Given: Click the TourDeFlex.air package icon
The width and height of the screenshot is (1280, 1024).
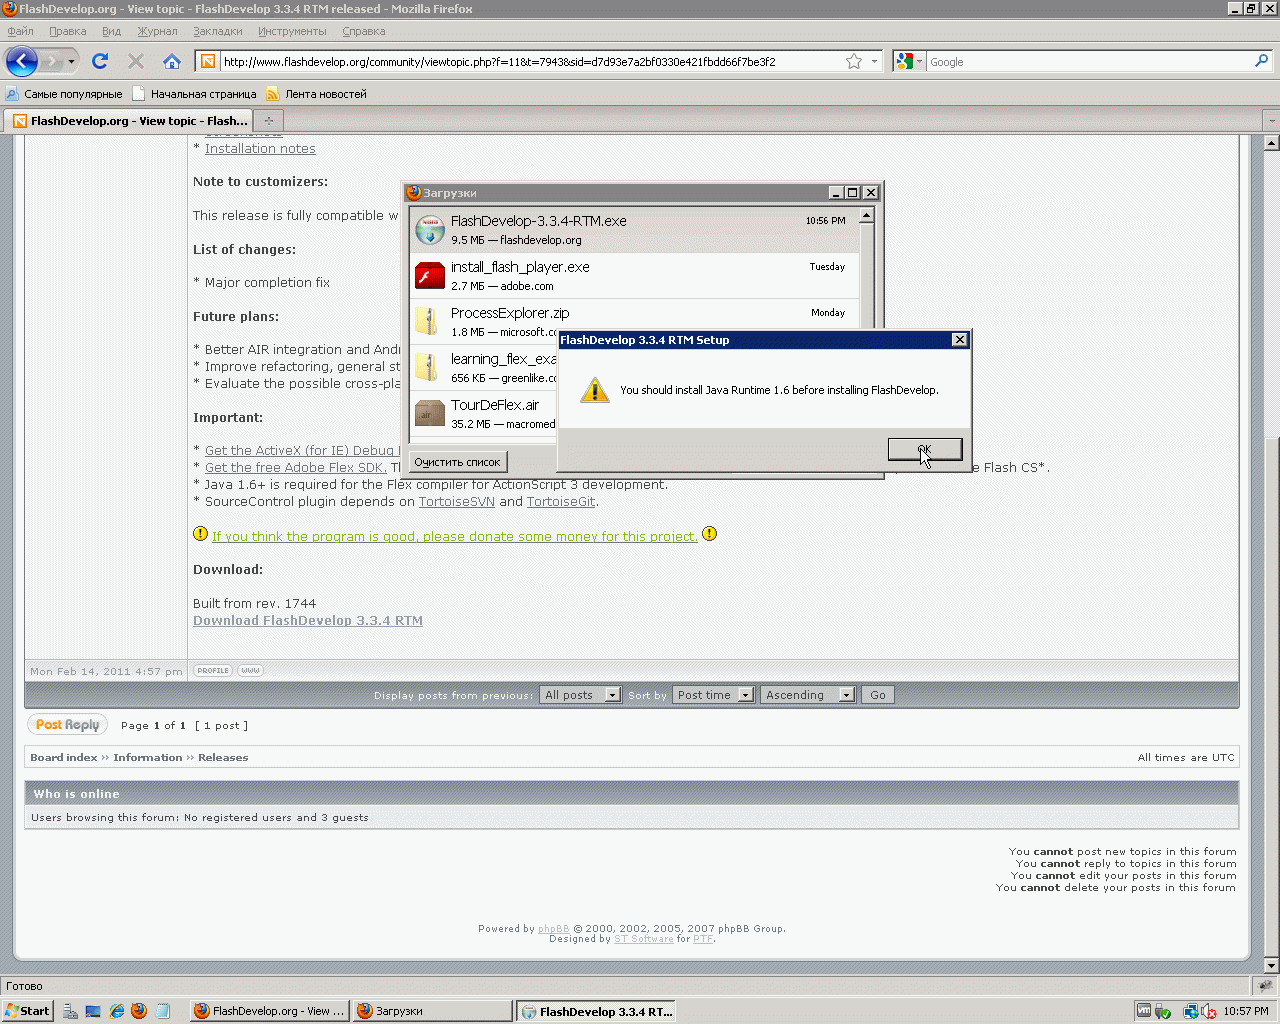Looking at the screenshot, I should pos(430,413).
